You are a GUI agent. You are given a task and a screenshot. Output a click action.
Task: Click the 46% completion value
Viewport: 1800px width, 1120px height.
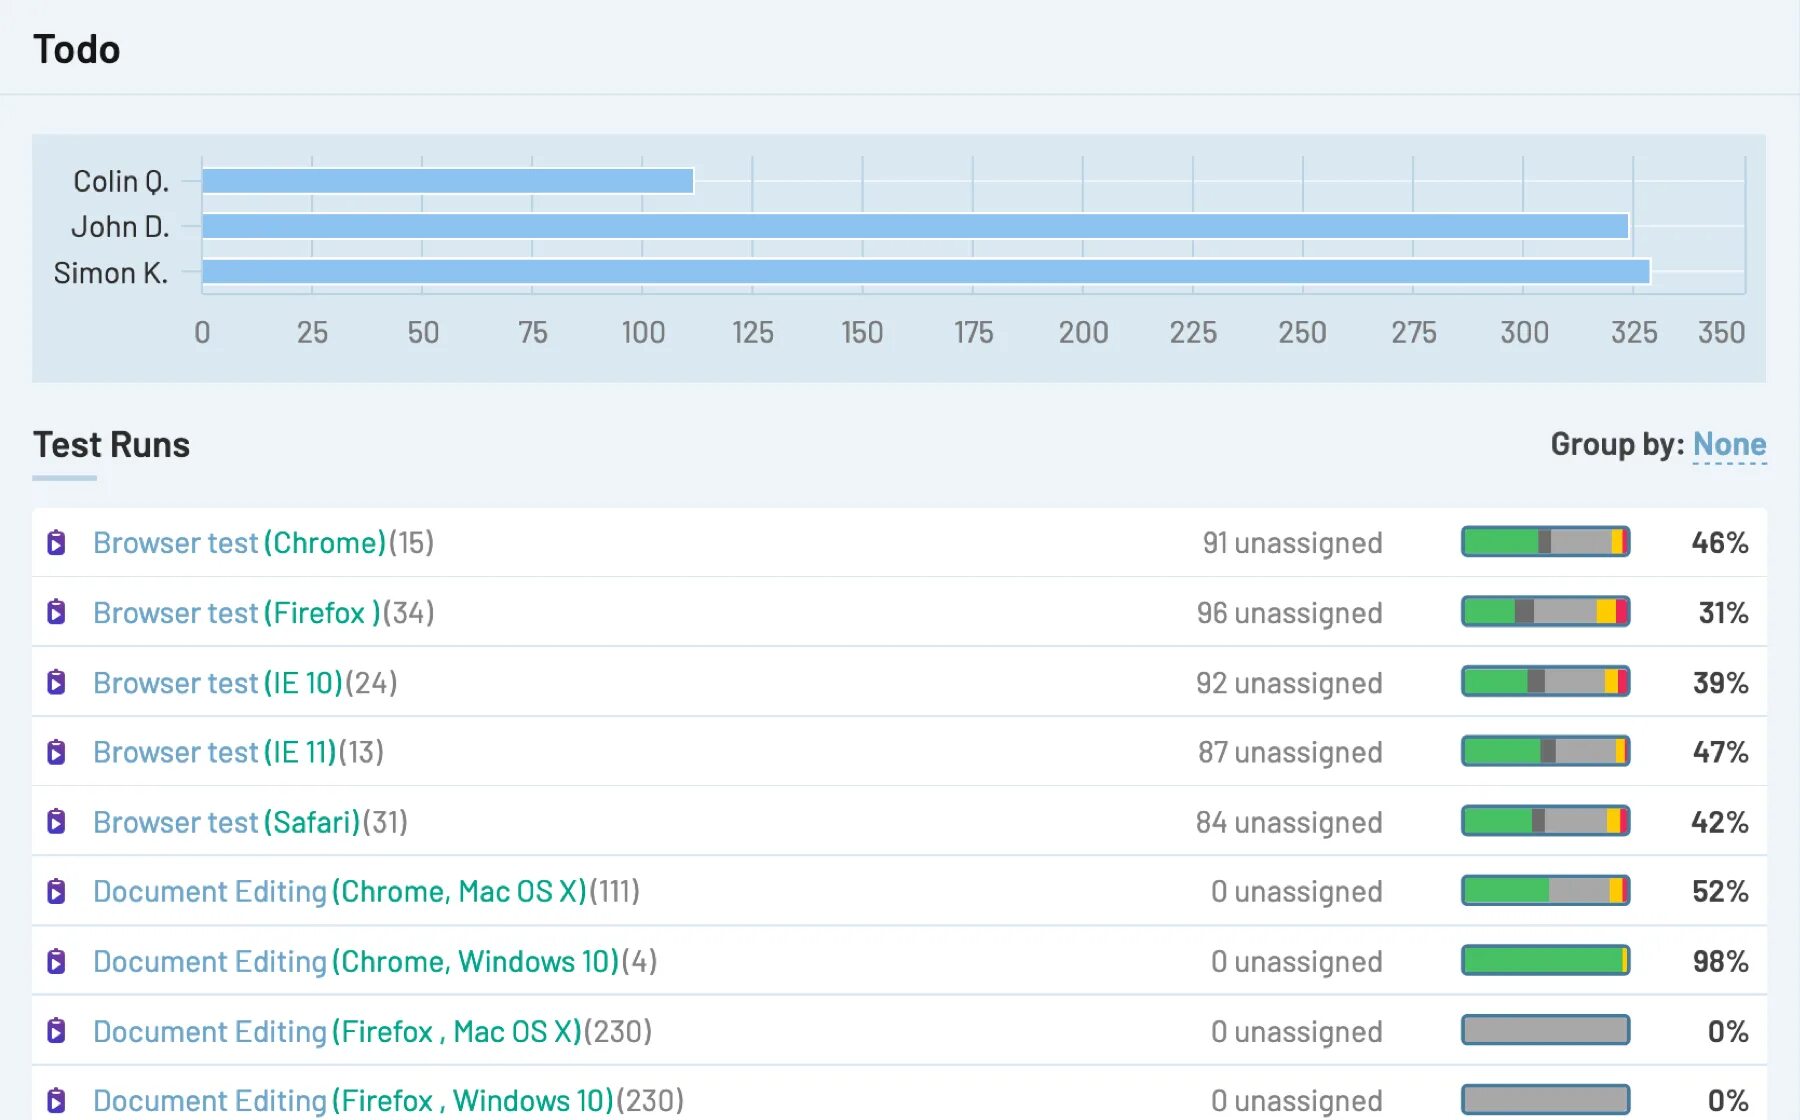click(x=1720, y=543)
